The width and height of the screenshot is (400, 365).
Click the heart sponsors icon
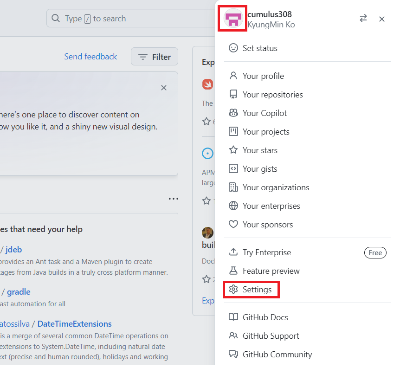pyautogui.click(x=233, y=224)
